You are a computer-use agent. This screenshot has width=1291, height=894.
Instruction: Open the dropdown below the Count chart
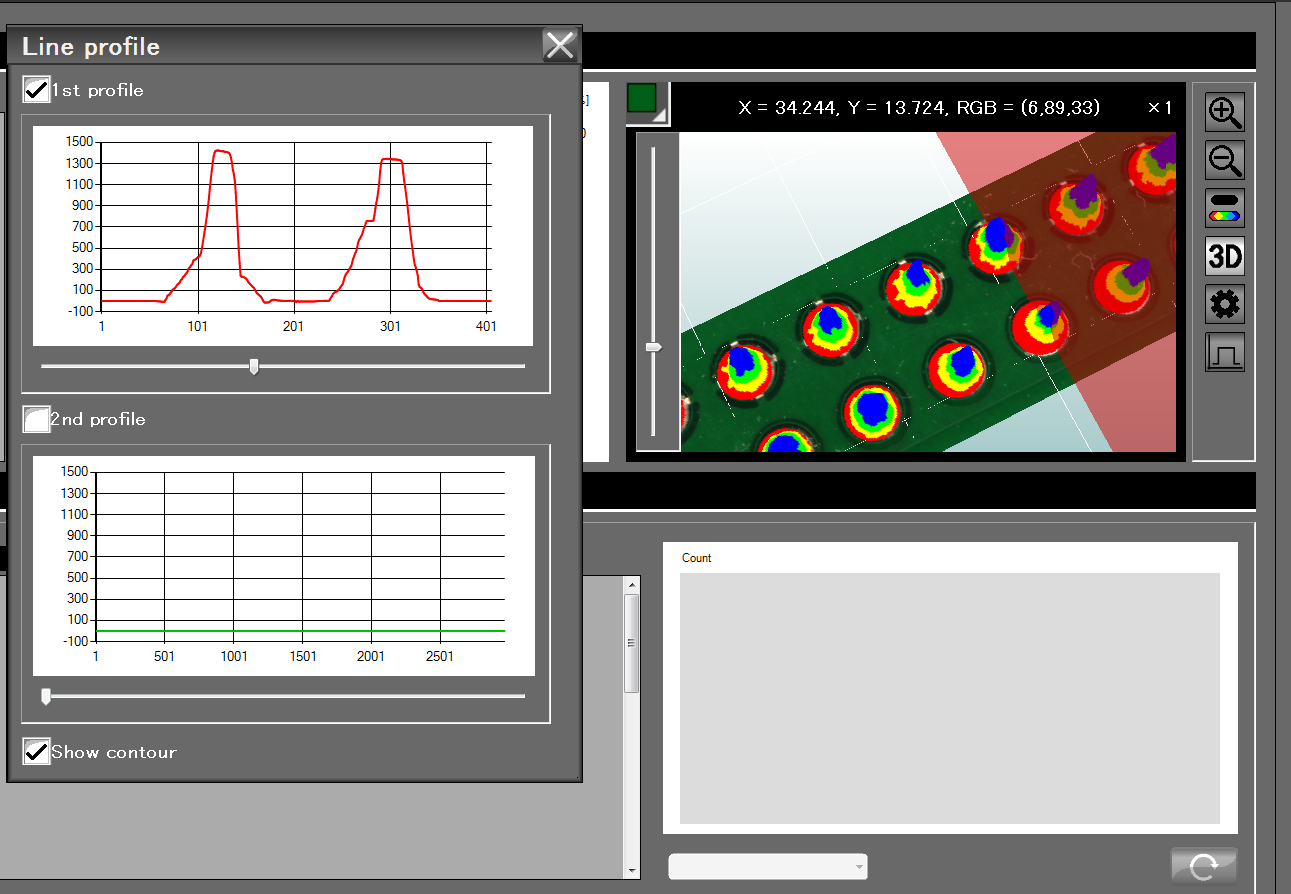767,866
